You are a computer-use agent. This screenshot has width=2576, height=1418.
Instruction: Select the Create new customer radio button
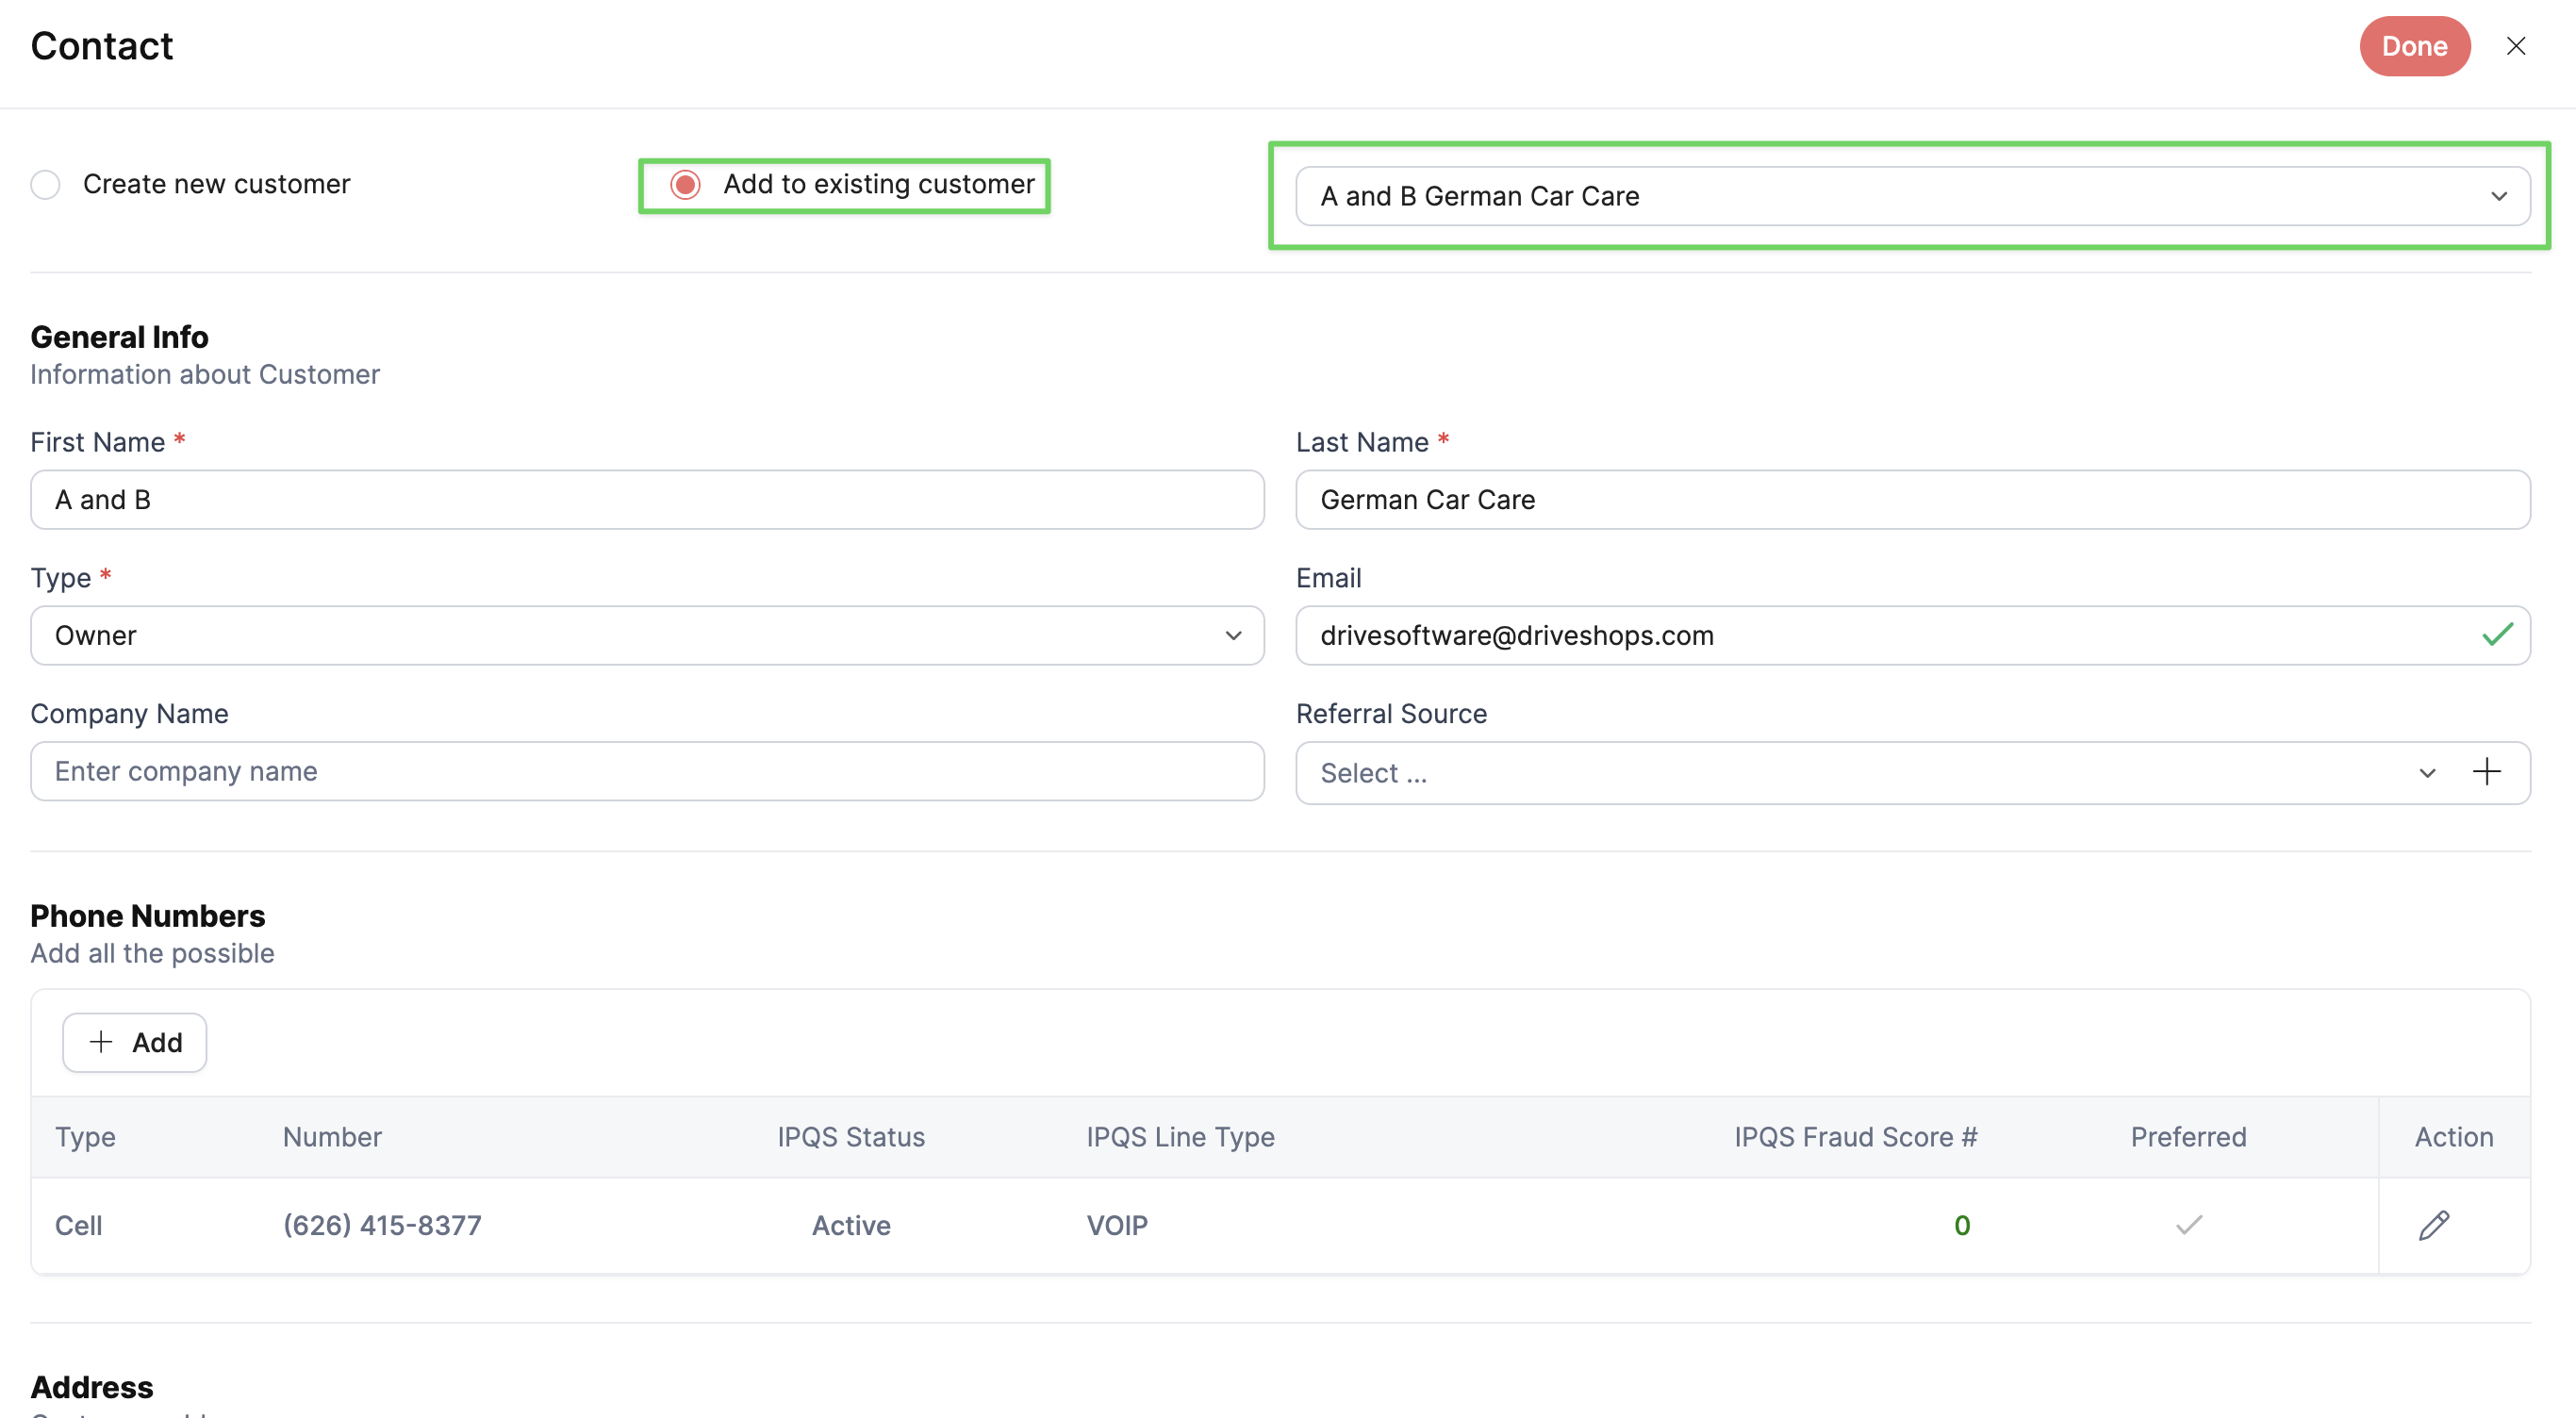tap(46, 185)
